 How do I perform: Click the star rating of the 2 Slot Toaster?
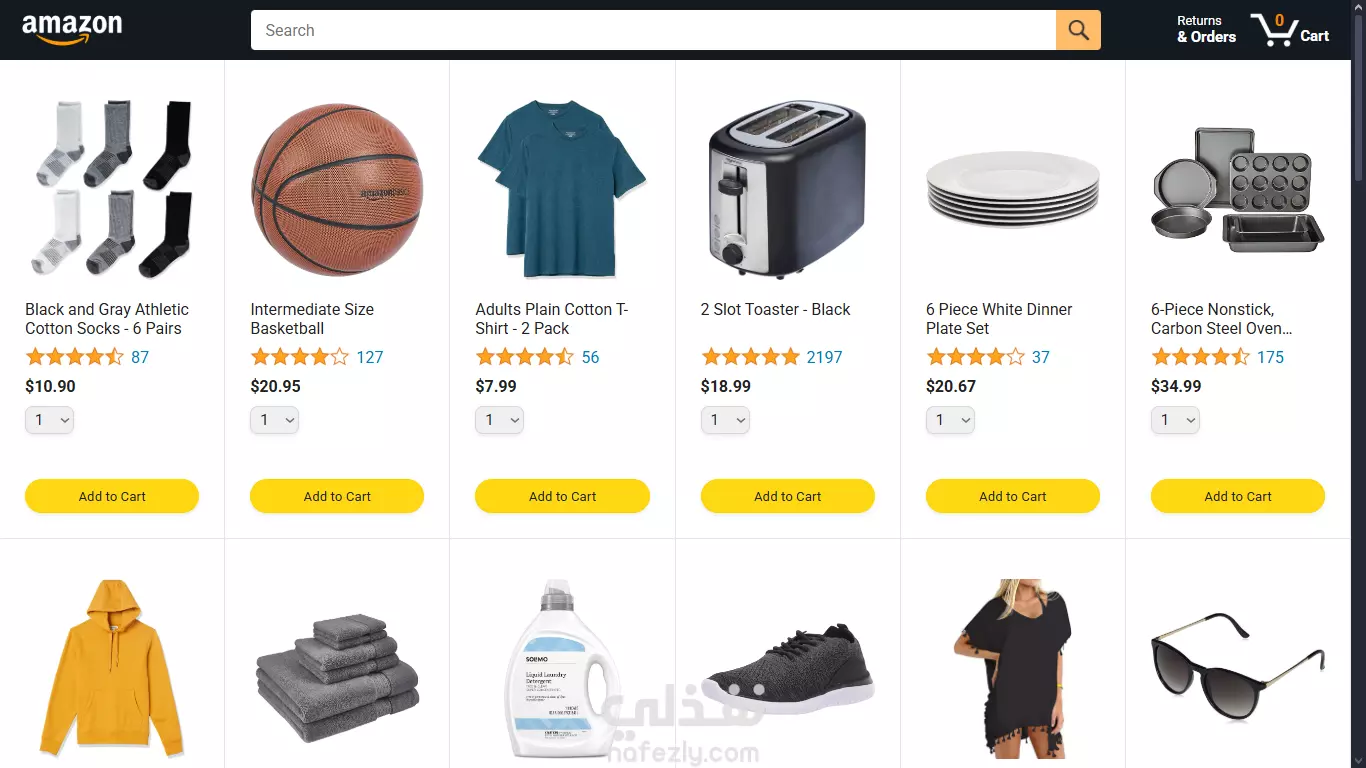coord(750,357)
